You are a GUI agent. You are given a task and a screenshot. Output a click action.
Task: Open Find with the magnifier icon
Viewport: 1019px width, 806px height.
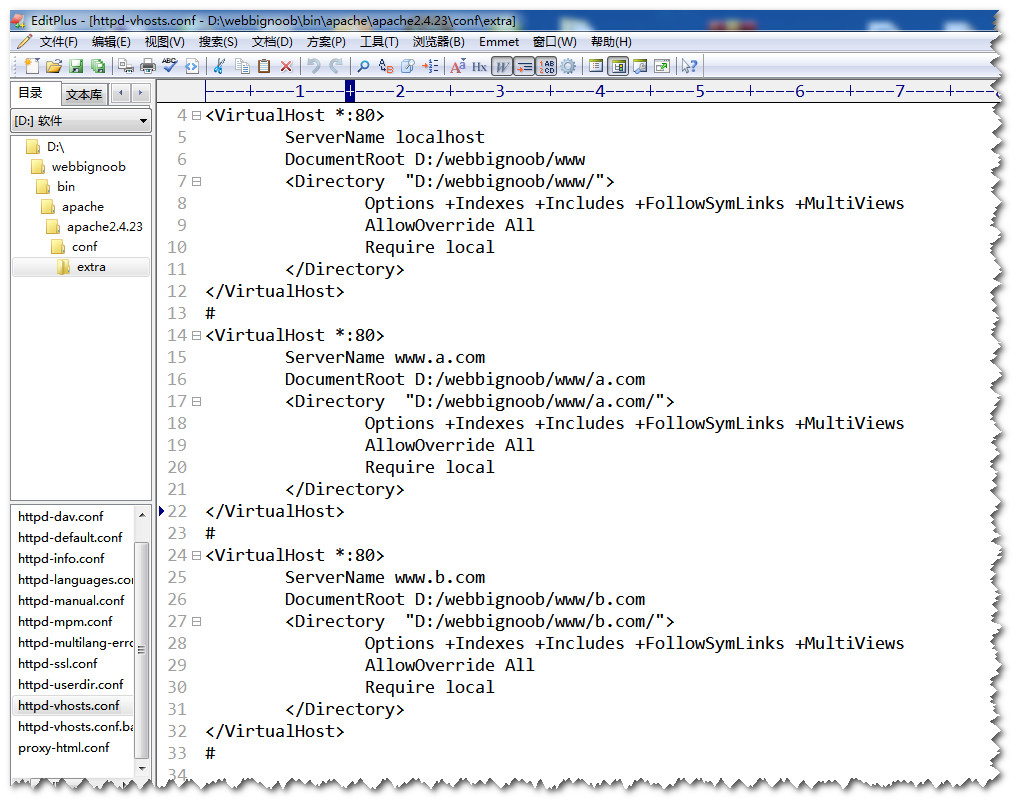(x=364, y=66)
